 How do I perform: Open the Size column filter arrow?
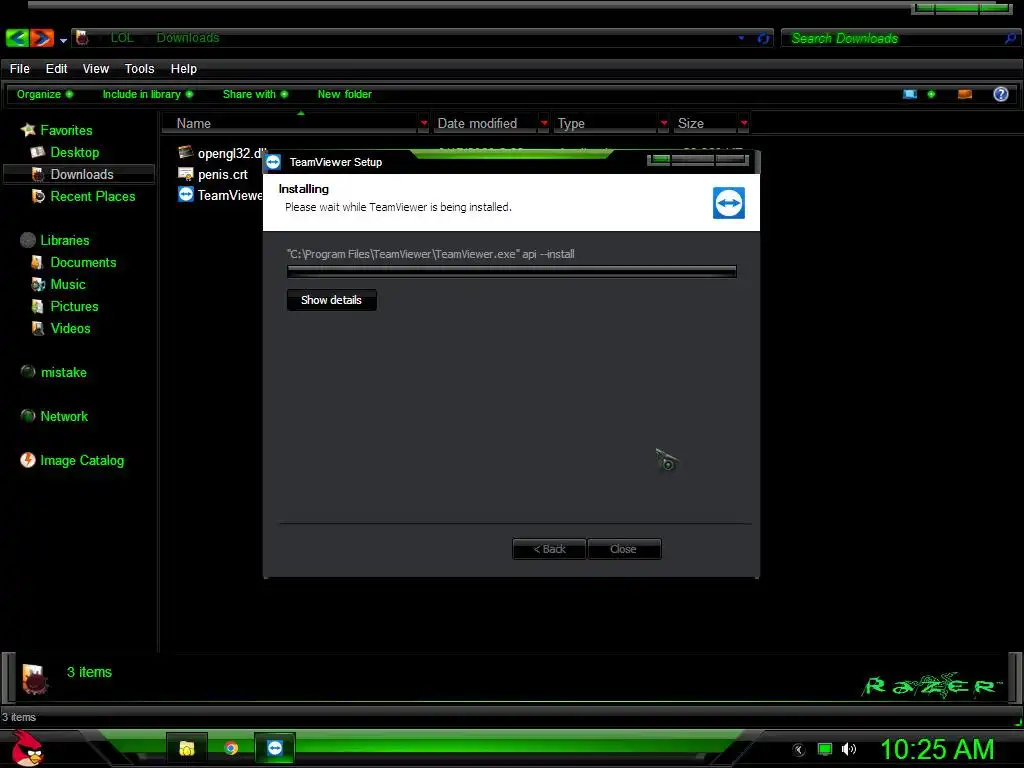tap(744, 123)
